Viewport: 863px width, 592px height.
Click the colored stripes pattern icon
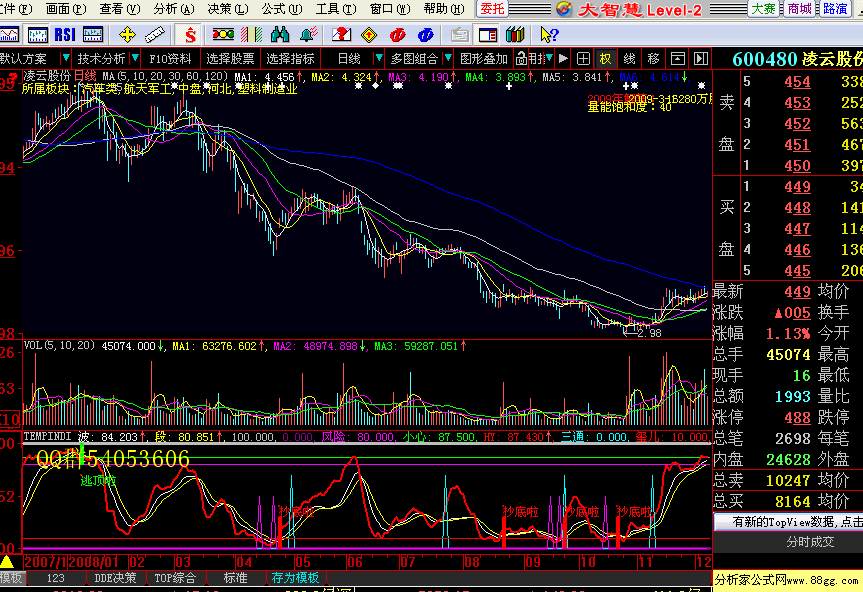pos(252,35)
